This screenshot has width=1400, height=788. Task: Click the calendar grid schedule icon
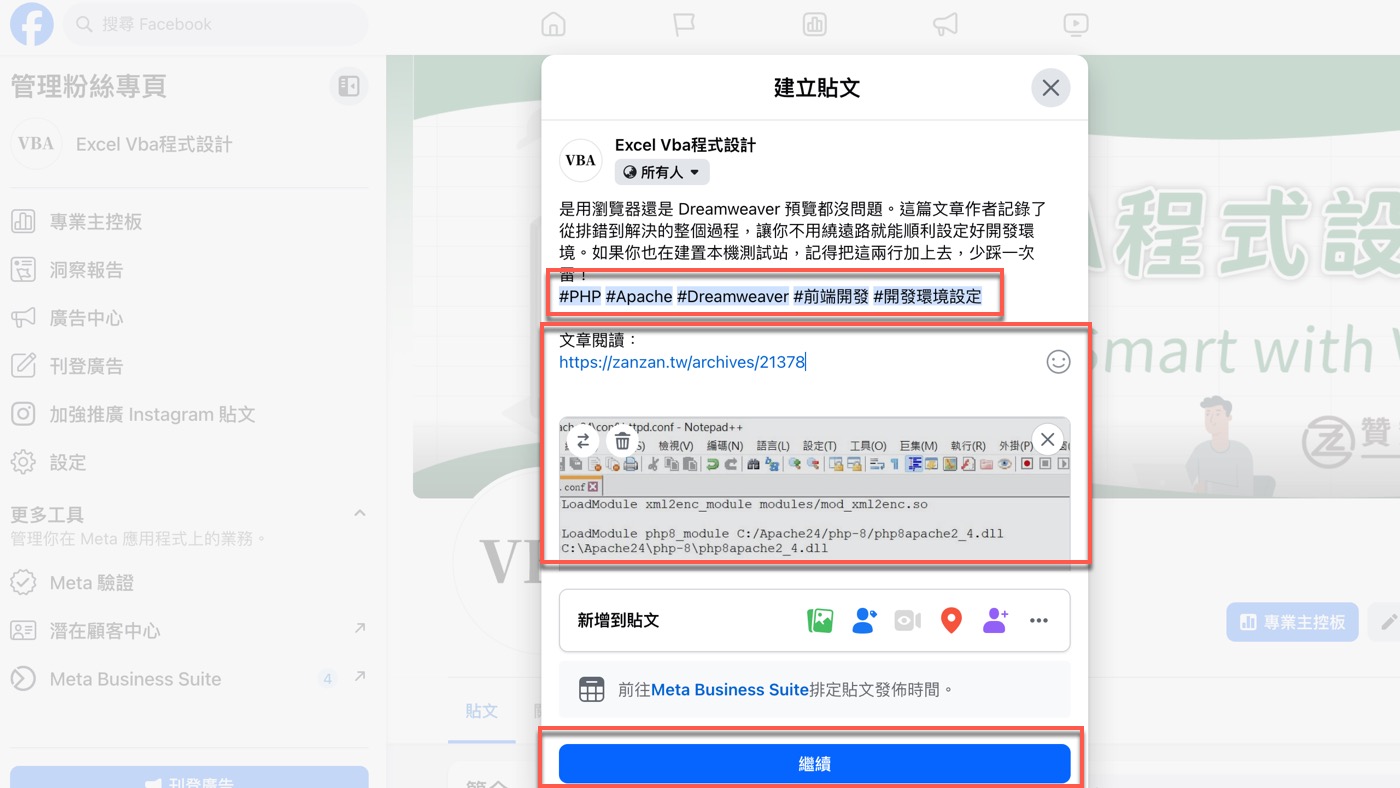click(592, 689)
